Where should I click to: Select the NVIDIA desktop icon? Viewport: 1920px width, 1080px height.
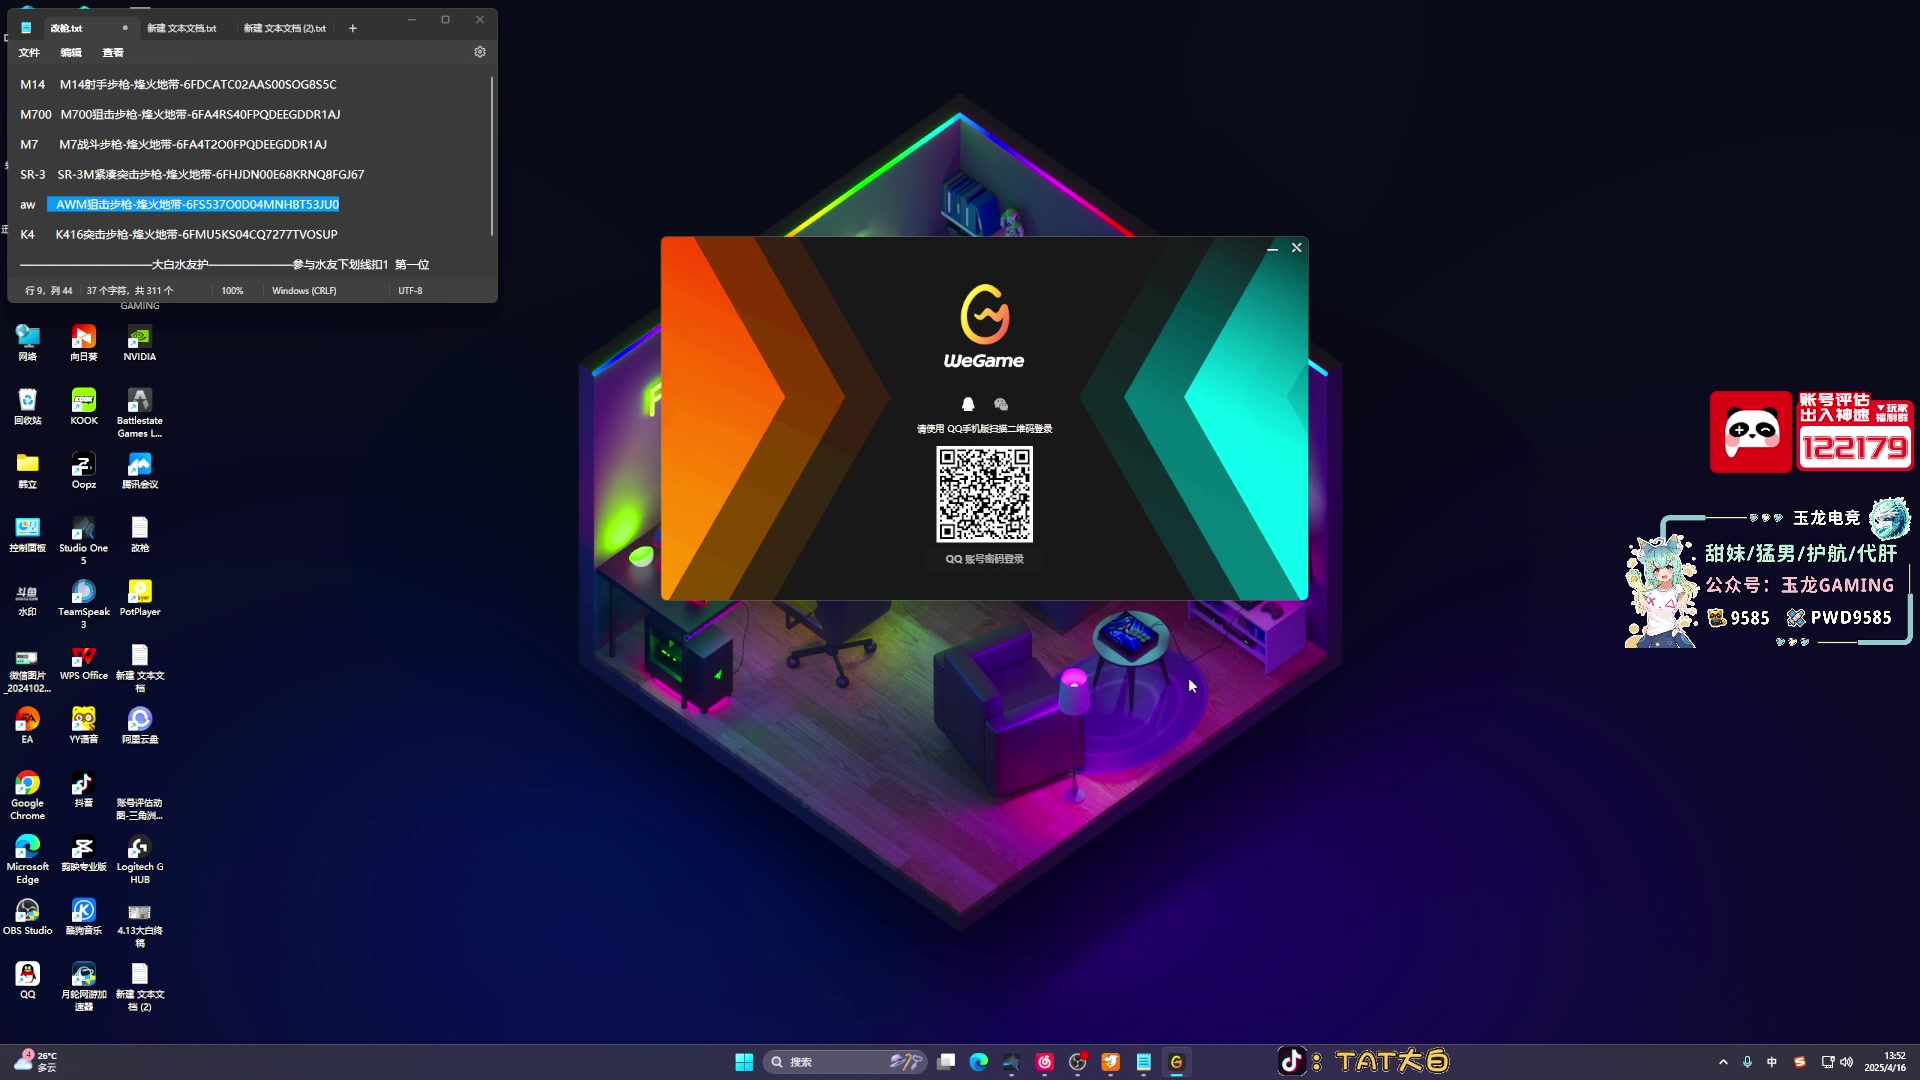(x=140, y=343)
